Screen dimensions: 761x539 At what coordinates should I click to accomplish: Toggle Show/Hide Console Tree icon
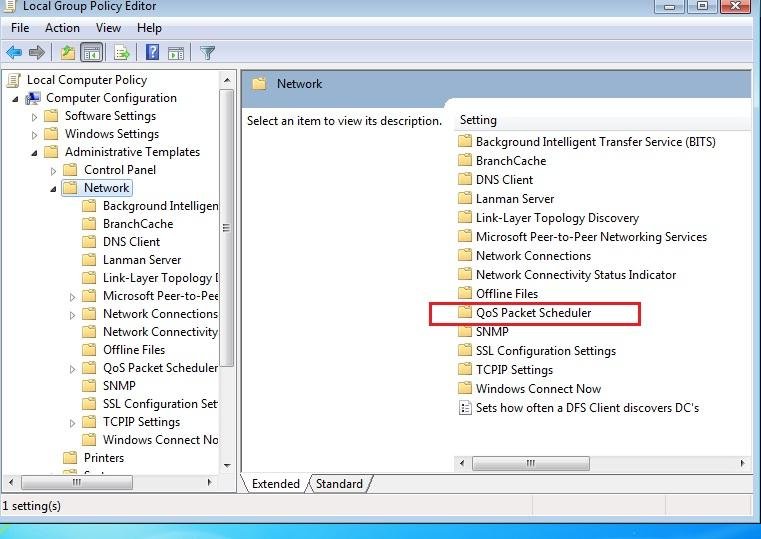coord(92,52)
